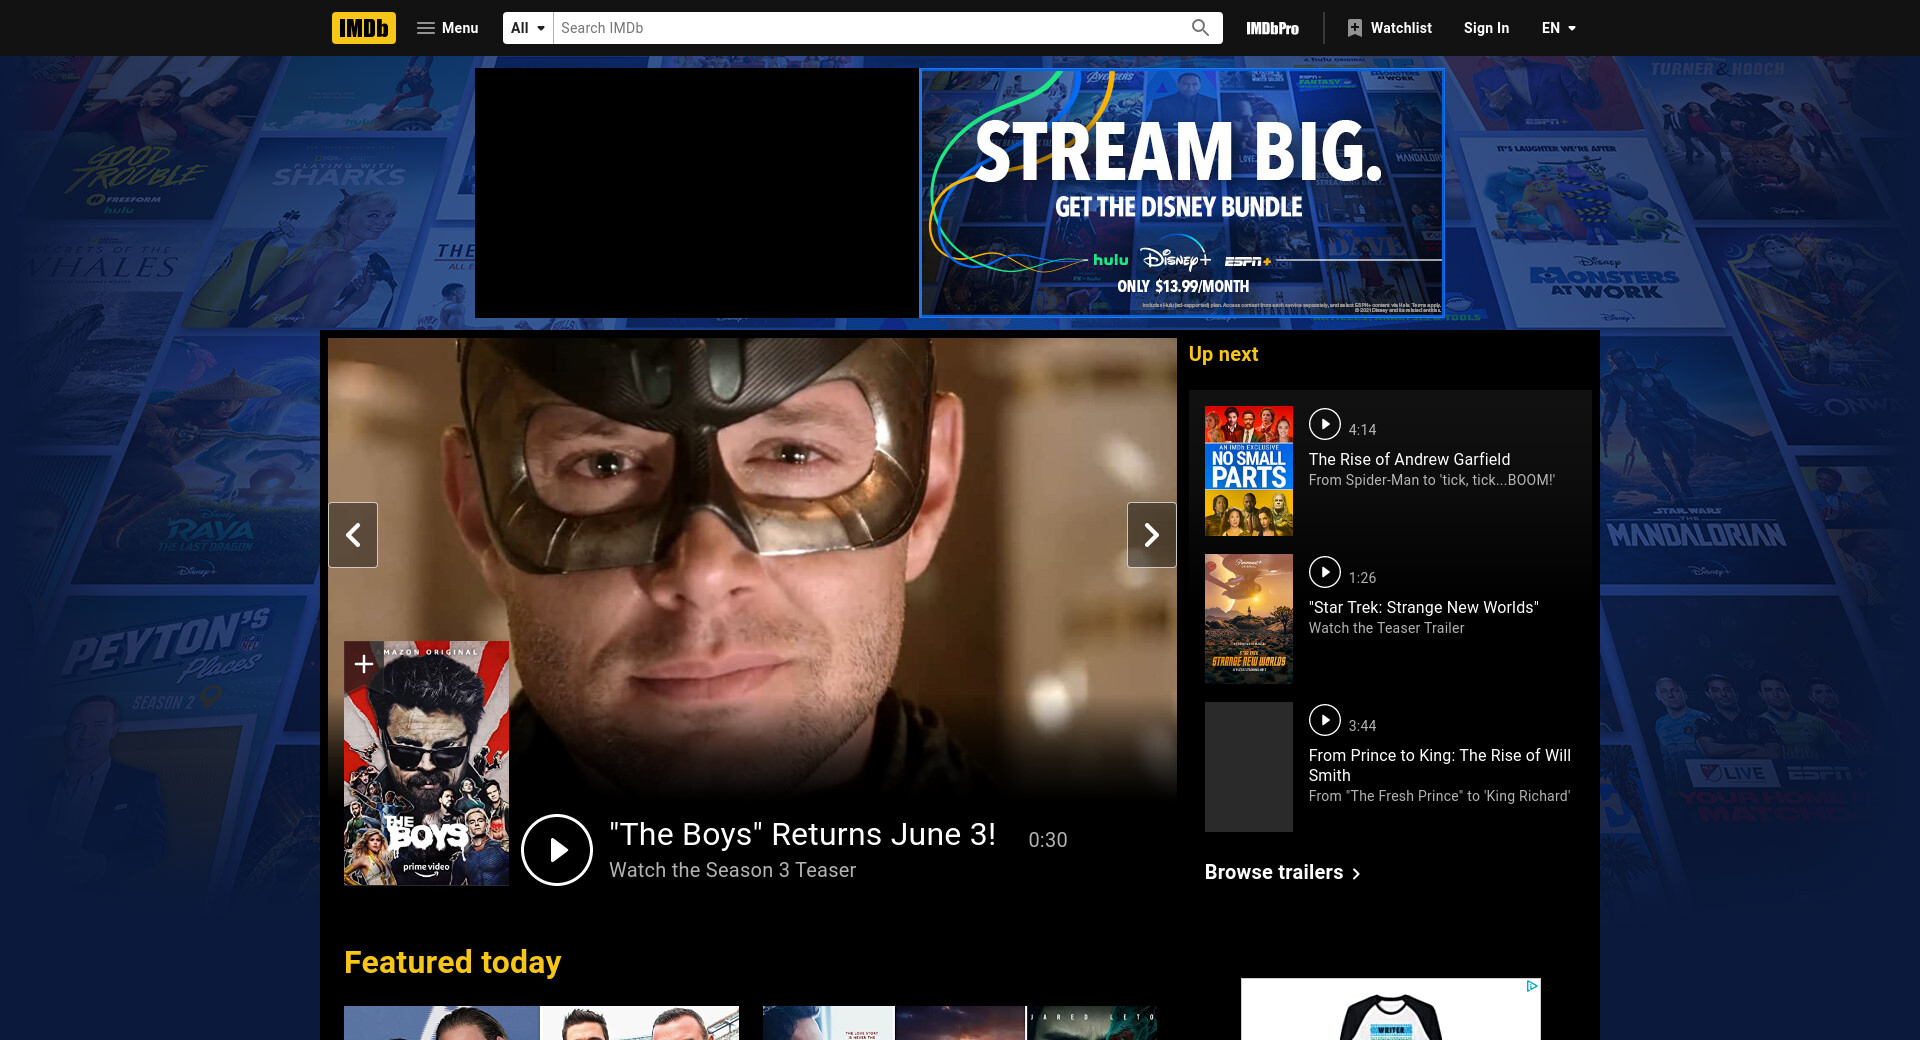Click the IMDb home logo
This screenshot has width=1920, height=1040.
[x=363, y=28]
